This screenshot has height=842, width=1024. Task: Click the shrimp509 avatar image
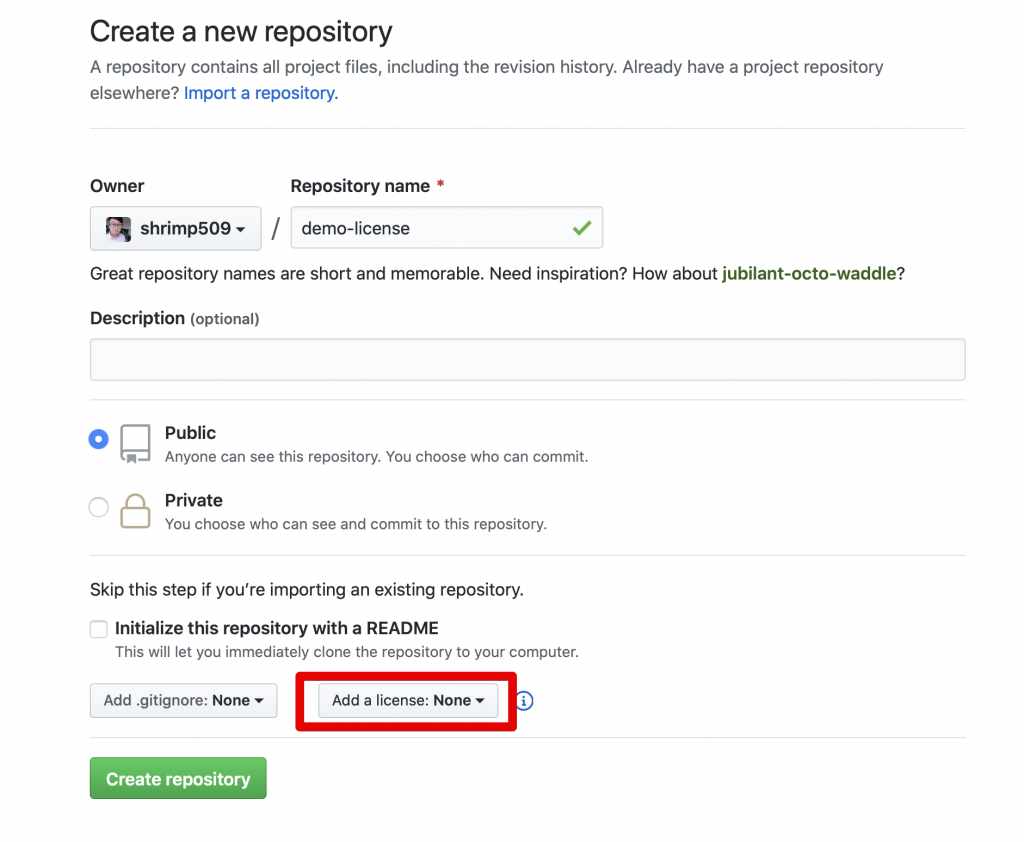point(118,229)
